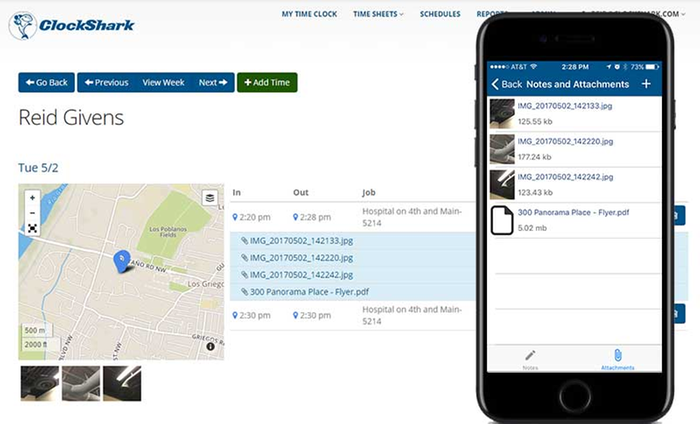
Task: Click the 177.24 kb file size text
Action: tap(534, 157)
